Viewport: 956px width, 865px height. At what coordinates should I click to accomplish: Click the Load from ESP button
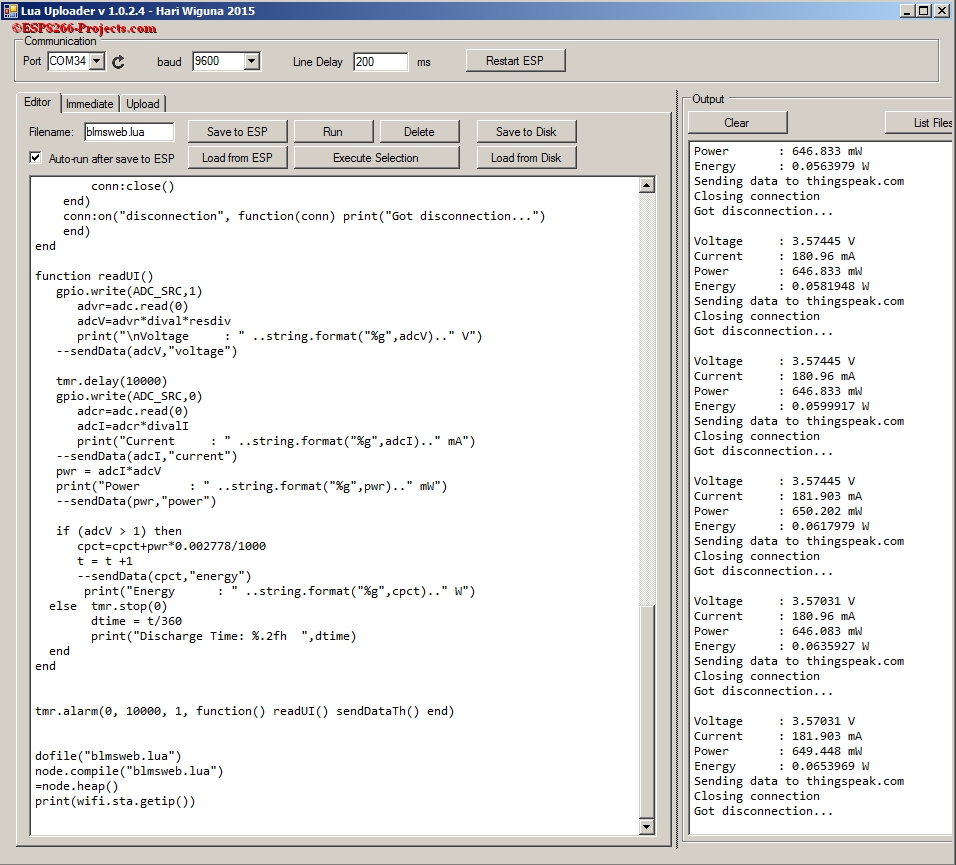[x=237, y=158]
